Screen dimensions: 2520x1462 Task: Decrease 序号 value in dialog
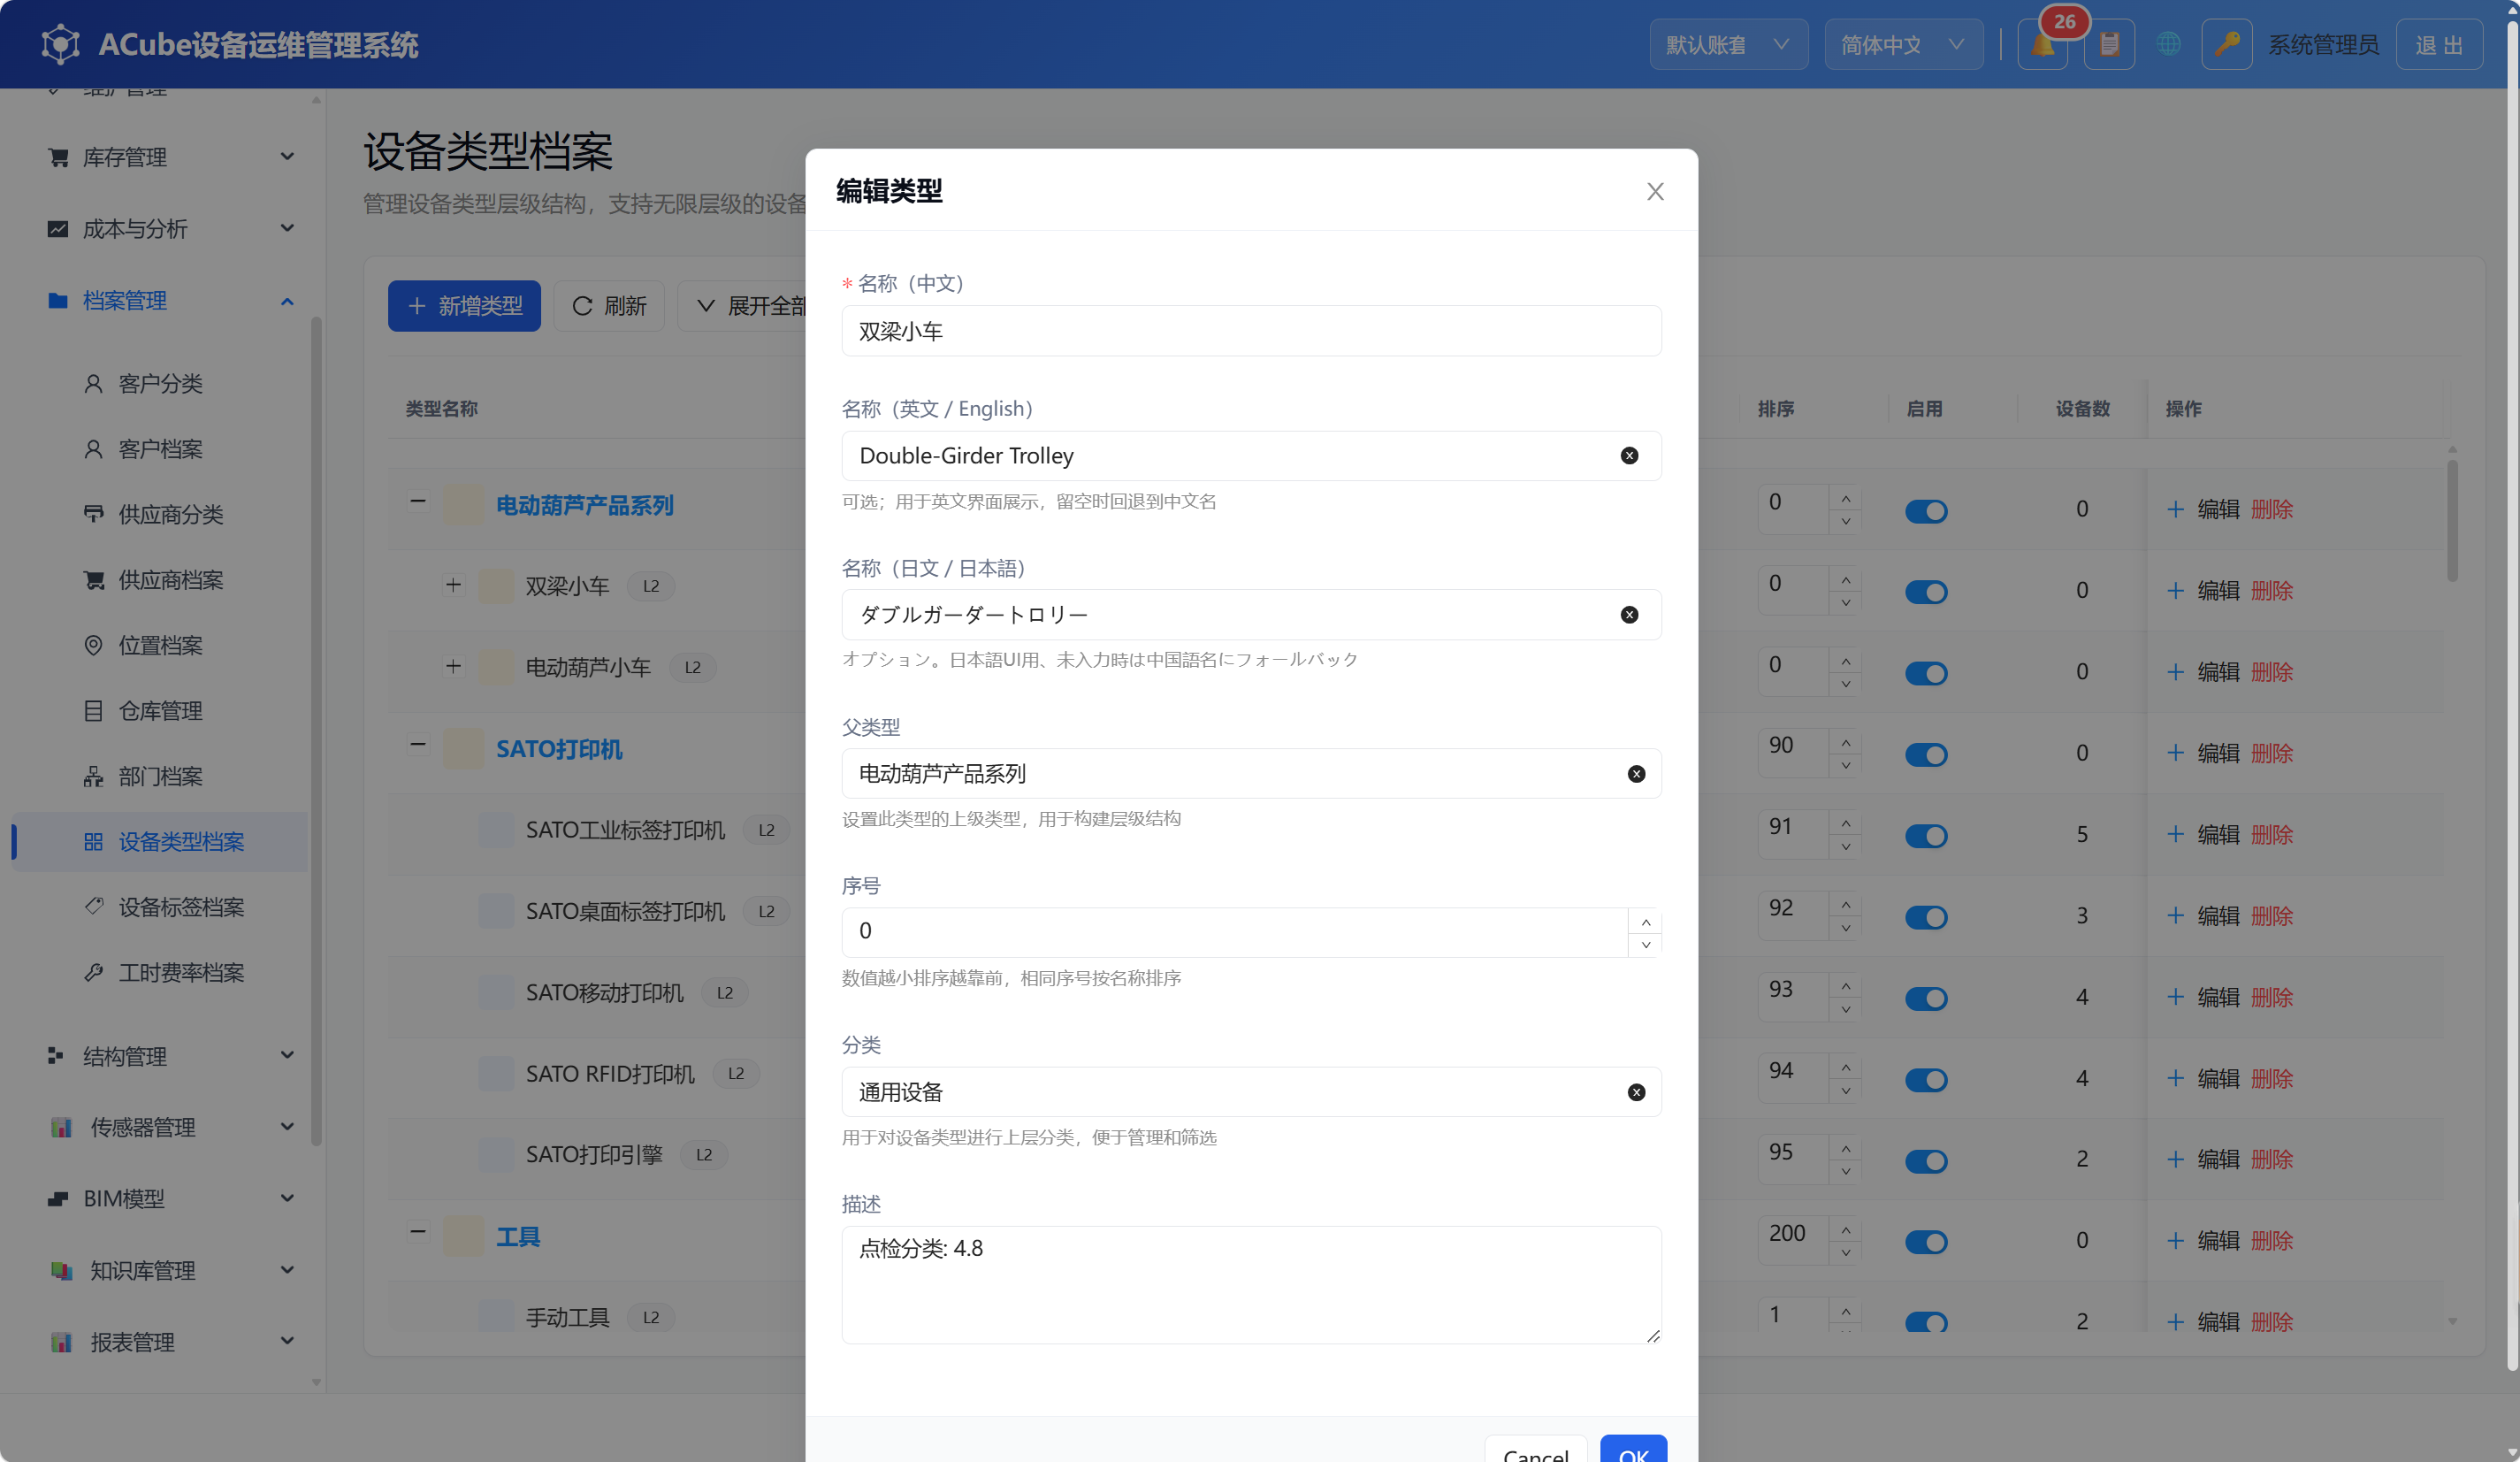click(1645, 945)
